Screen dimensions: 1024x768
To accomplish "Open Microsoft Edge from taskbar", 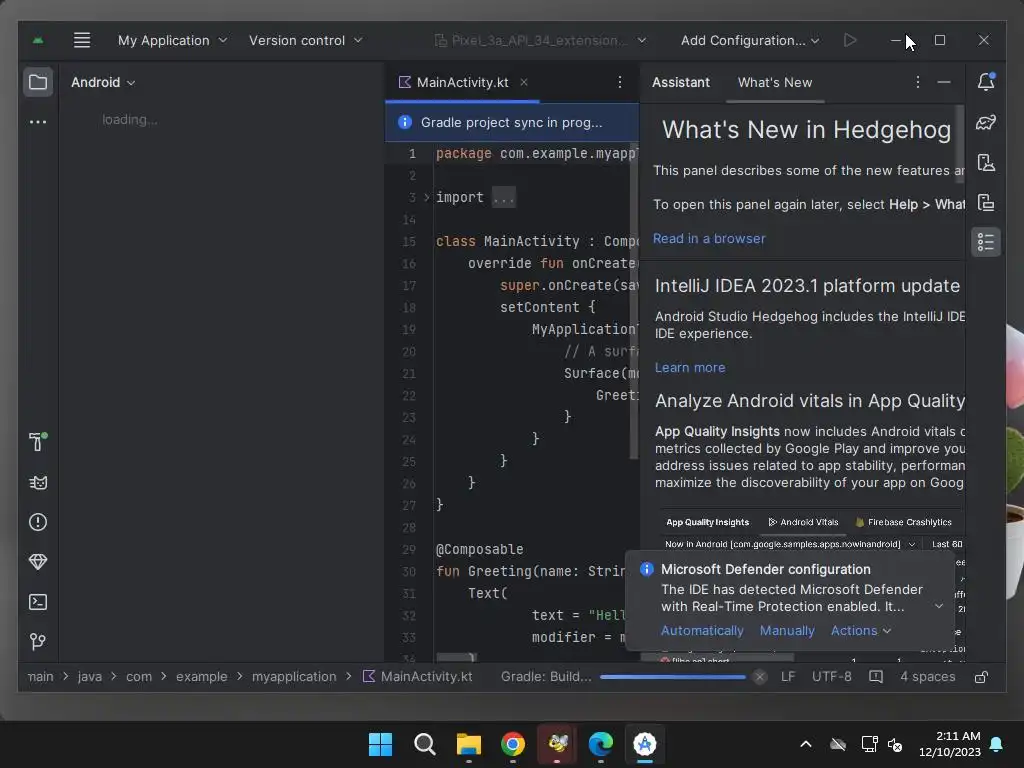I will tap(600, 744).
